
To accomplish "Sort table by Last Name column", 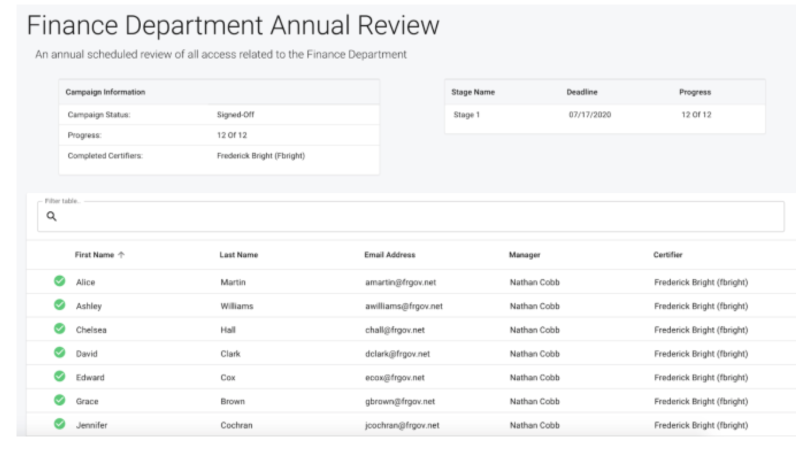I will pyautogui.click(x=238, y=255).
